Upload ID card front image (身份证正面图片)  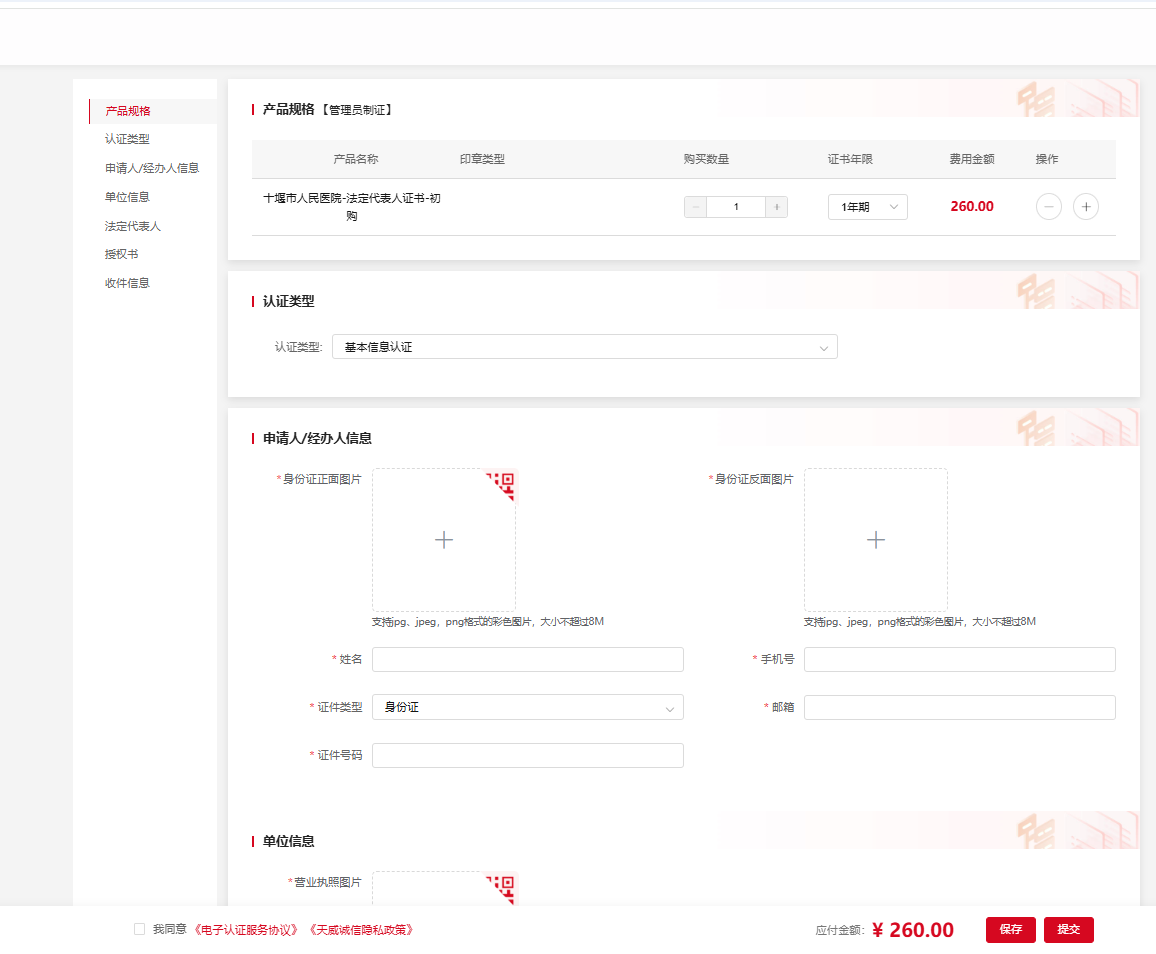[x=443, y=540]
